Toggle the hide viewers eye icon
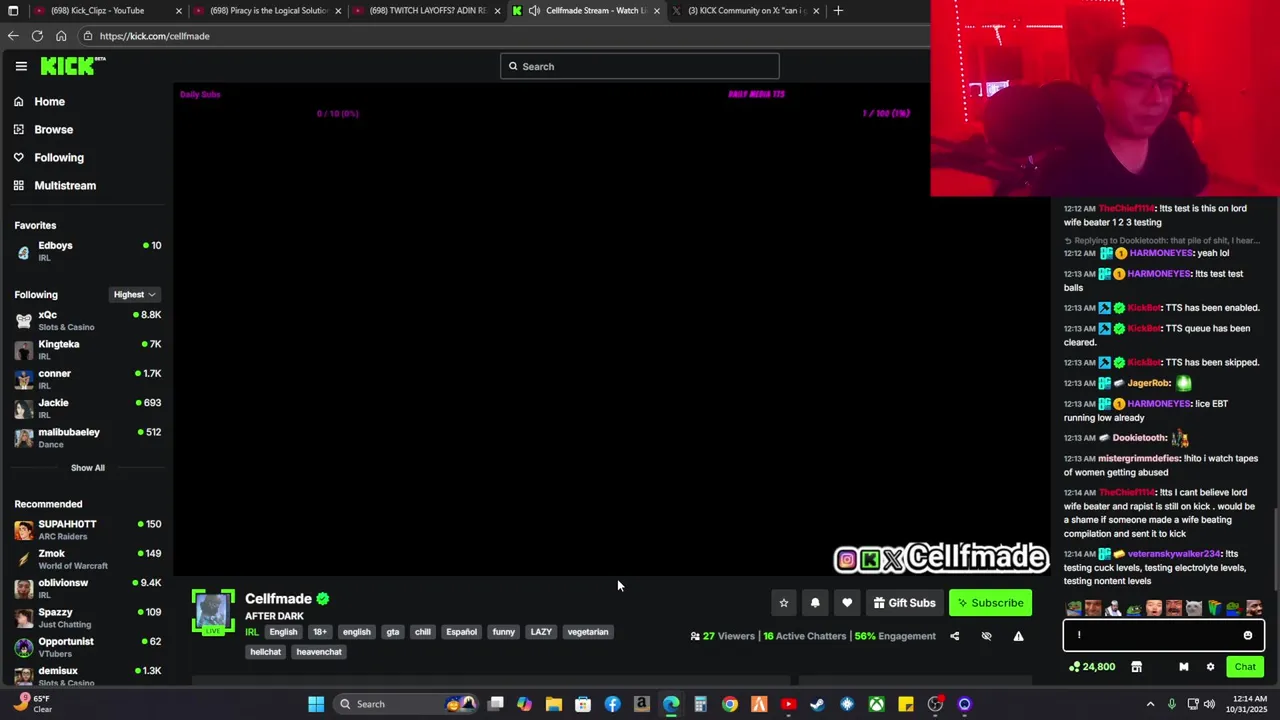 click(x=986, y=636)
